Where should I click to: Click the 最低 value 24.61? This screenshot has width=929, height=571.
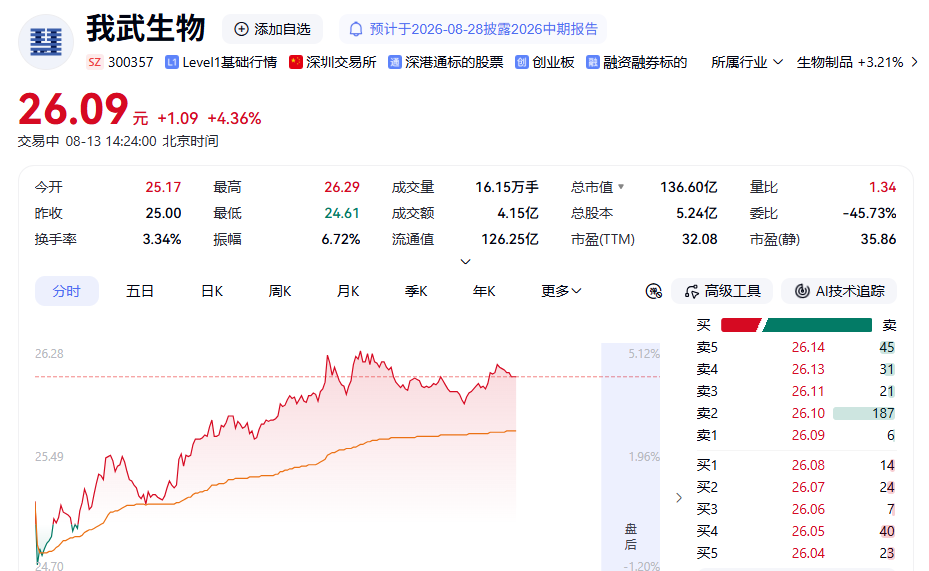click(342, 213)
